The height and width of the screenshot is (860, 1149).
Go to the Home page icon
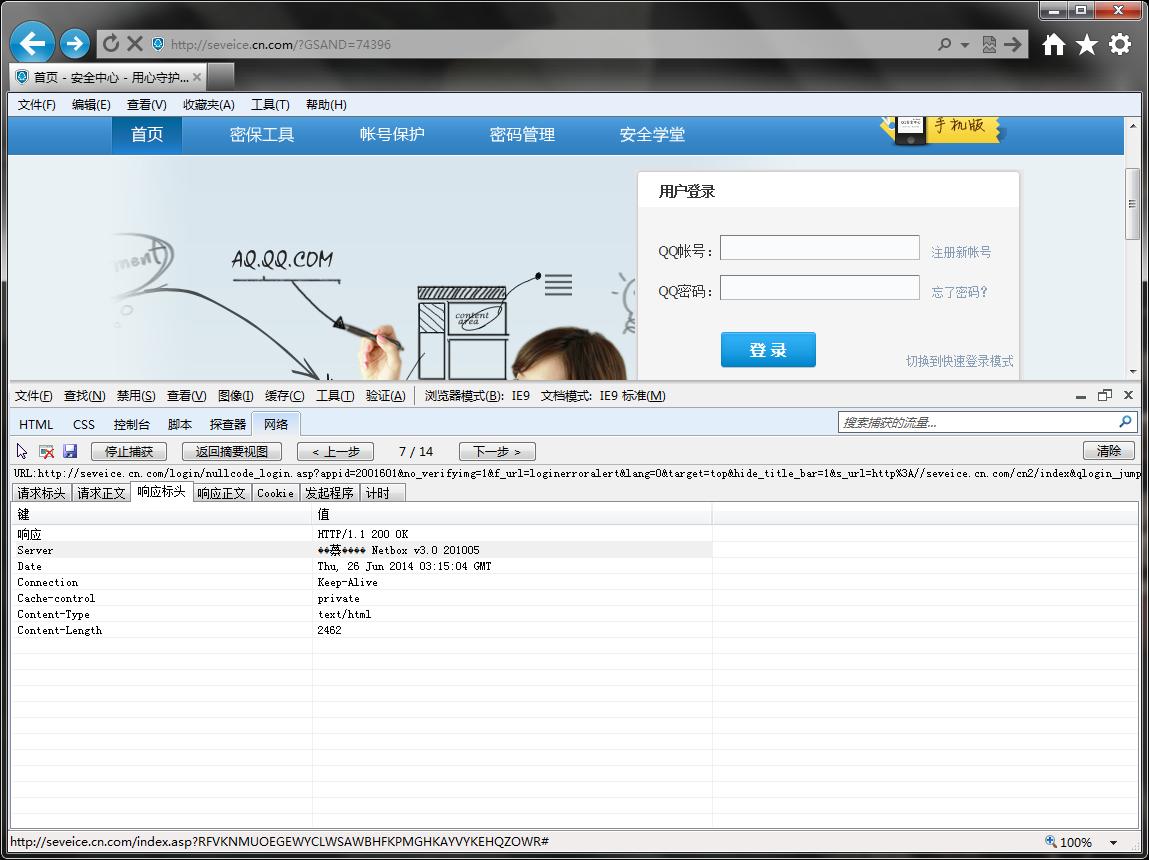point(1054,44)
